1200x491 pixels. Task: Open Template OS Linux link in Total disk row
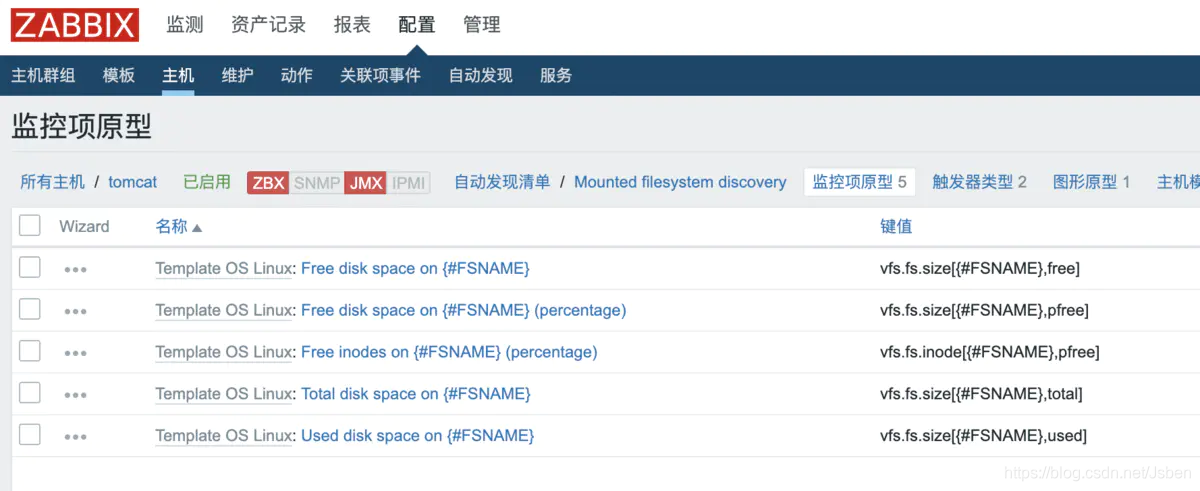tap(224, 394)
